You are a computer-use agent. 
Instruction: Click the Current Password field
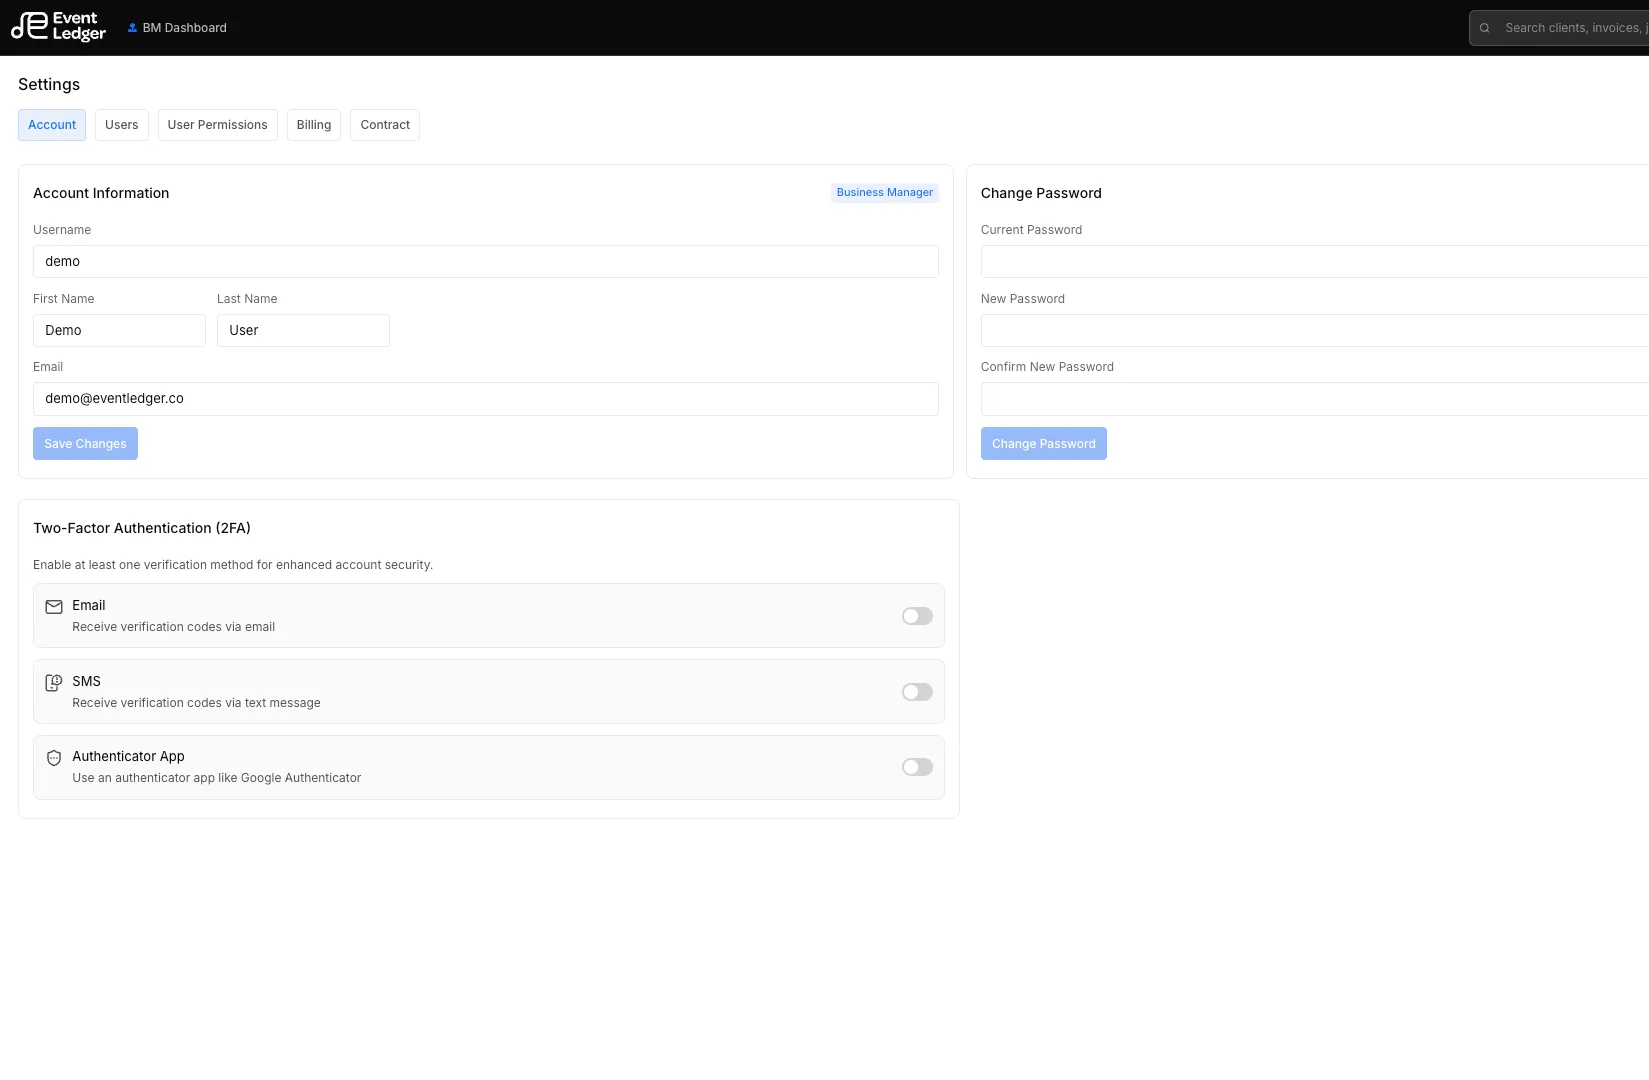(1315, 262)
